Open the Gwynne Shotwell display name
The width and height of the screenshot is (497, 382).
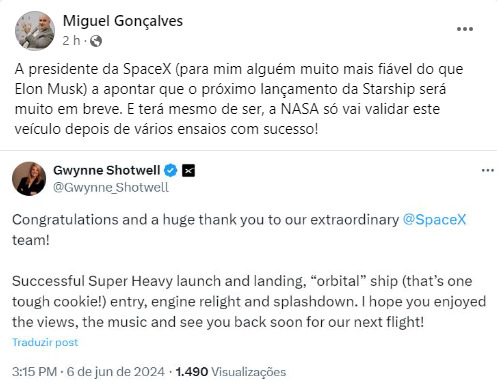107,170
